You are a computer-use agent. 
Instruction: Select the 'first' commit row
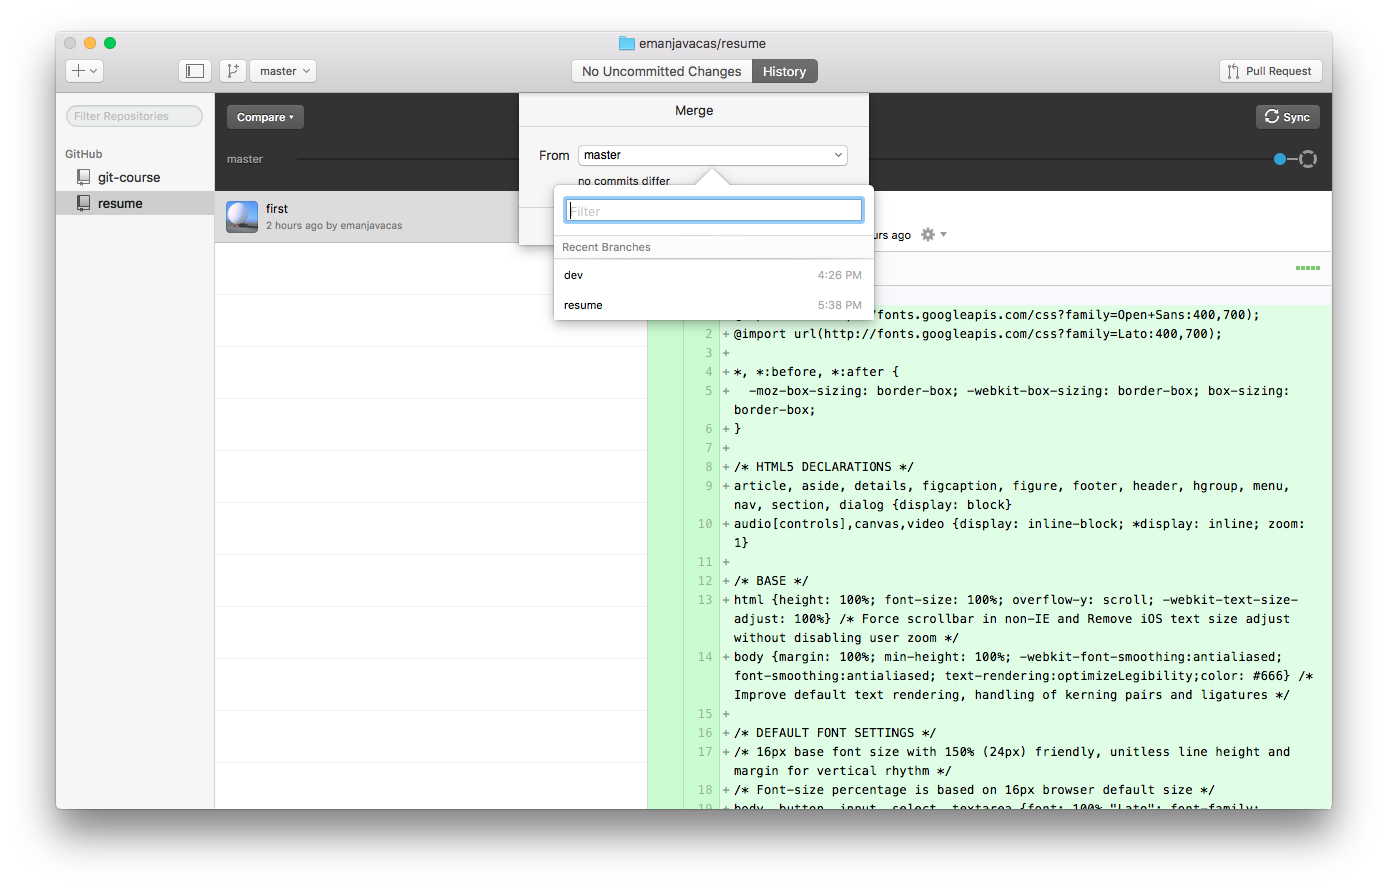368,217
